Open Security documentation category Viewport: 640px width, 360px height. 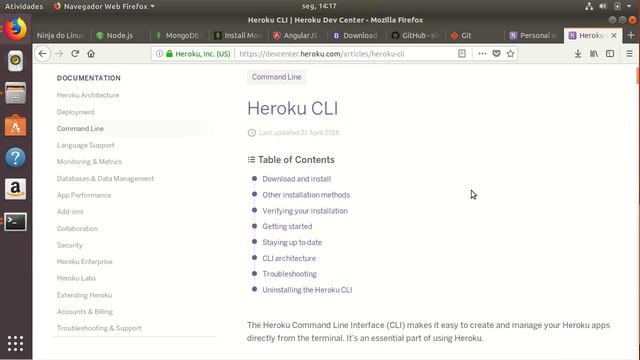coord(69,245)
